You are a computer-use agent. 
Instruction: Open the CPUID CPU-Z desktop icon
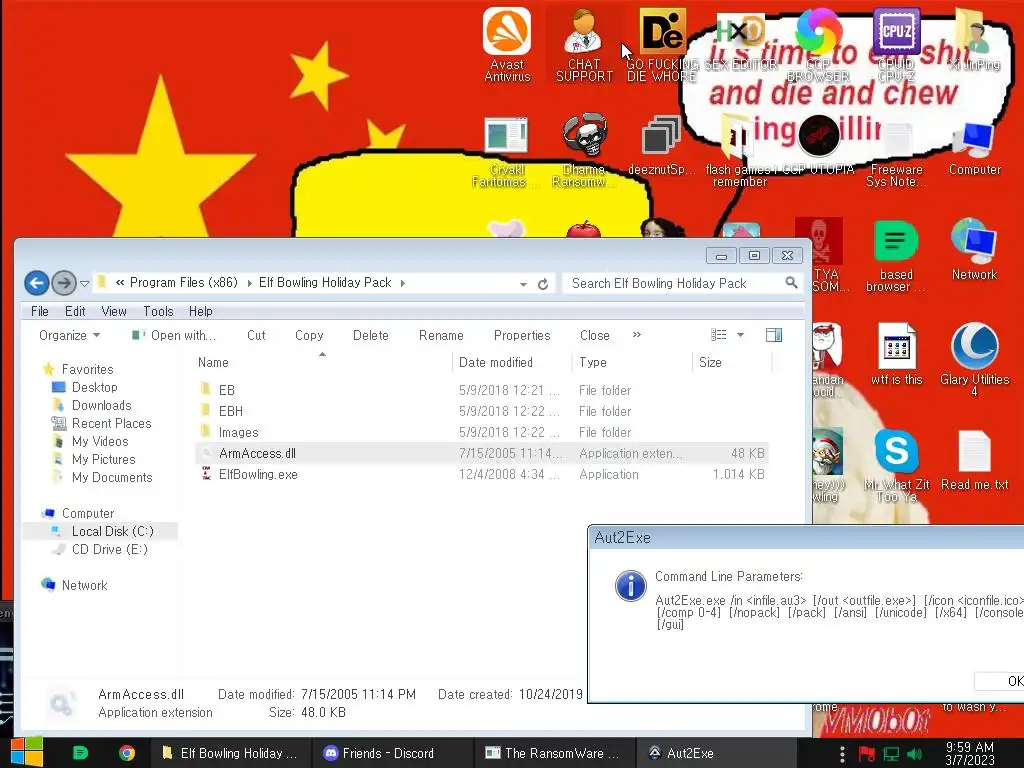[896, 44]
